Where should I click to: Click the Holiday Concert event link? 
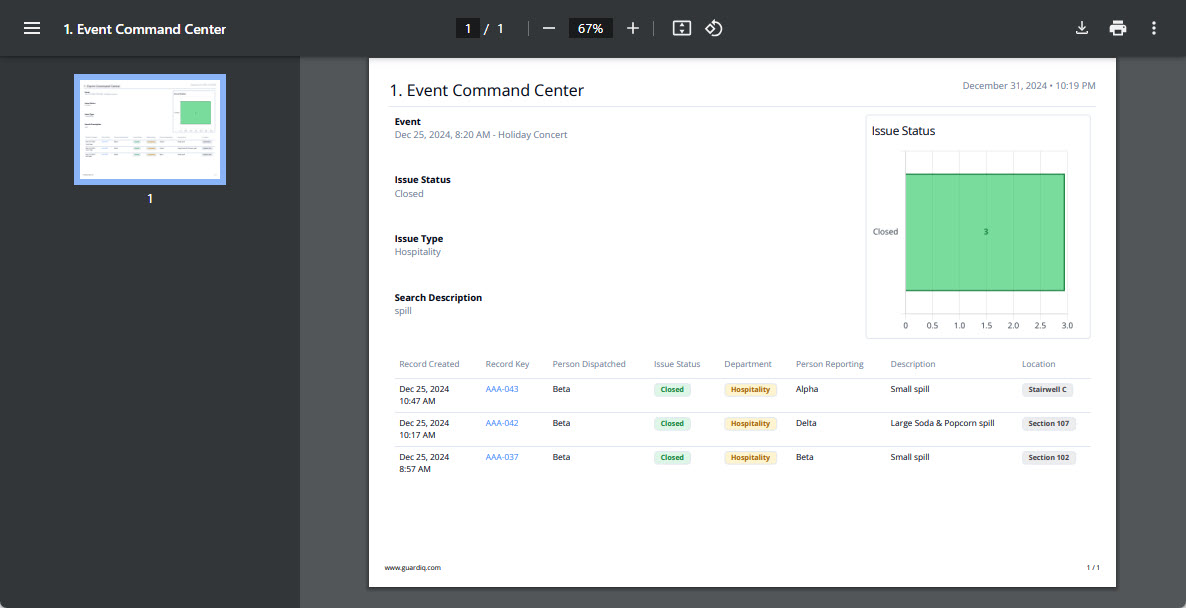[532, 135]
